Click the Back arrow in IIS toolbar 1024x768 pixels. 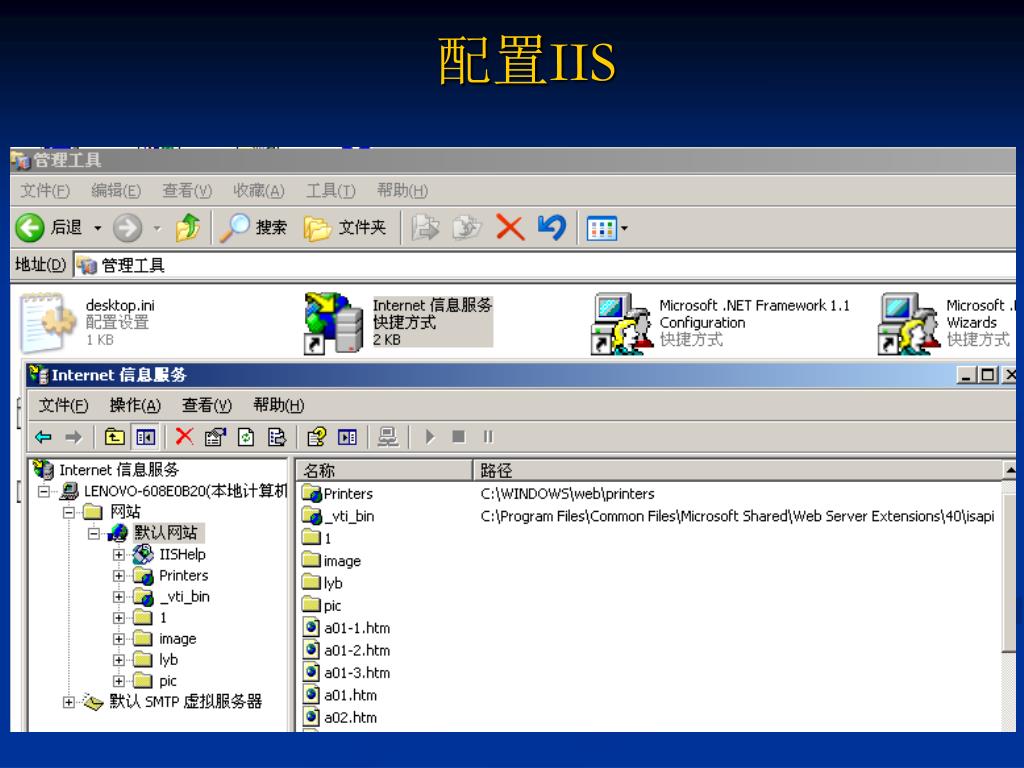coord(43,437)
